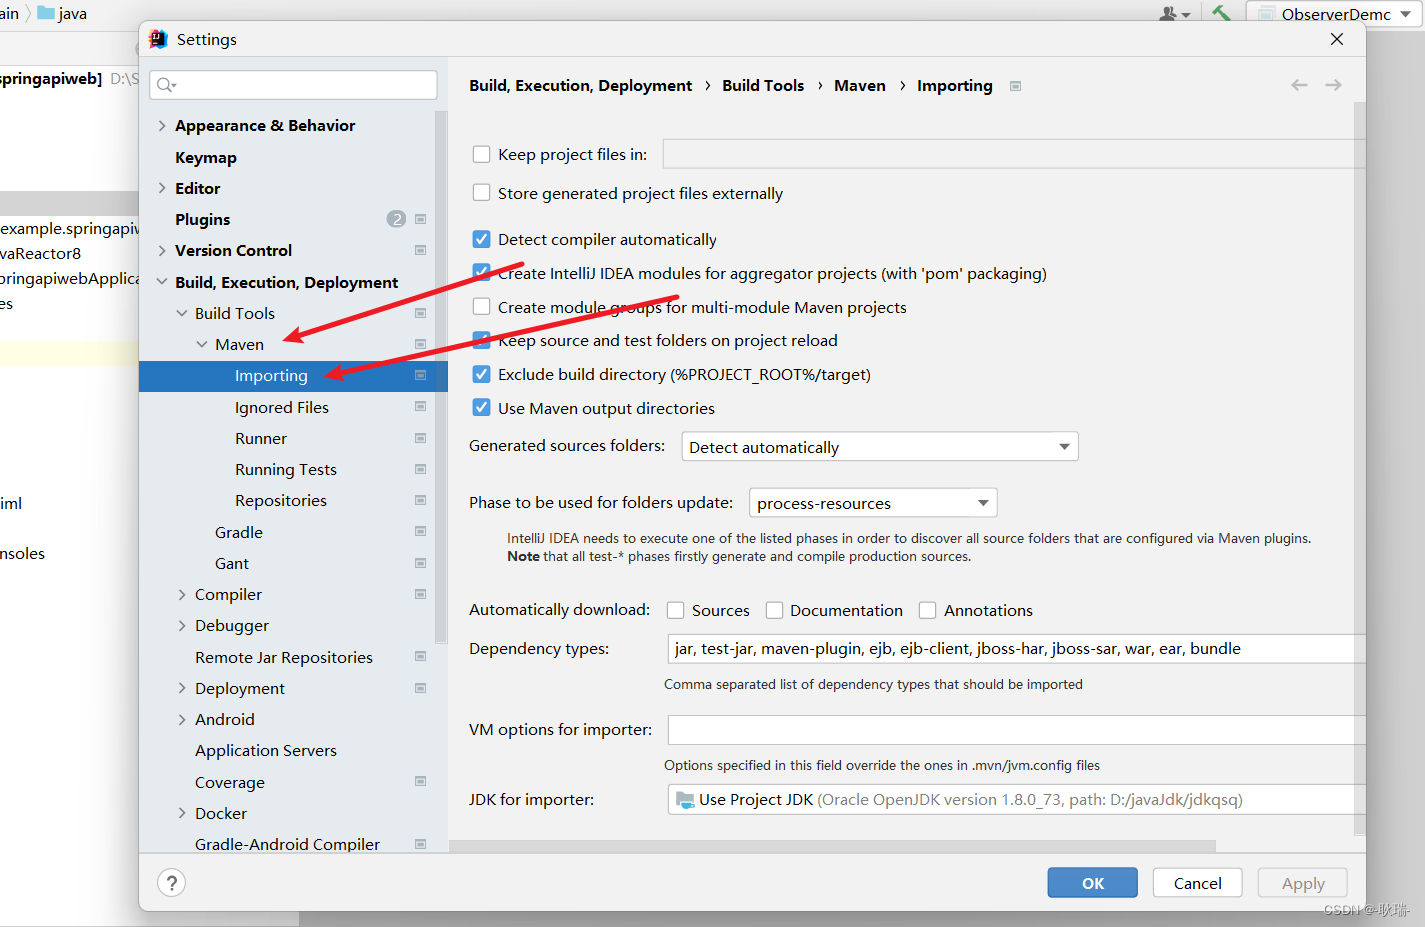Confirm settings with OK button
Image resolution: width=1425 pixels, height=927 pixels.
[x=1092, y=883]
